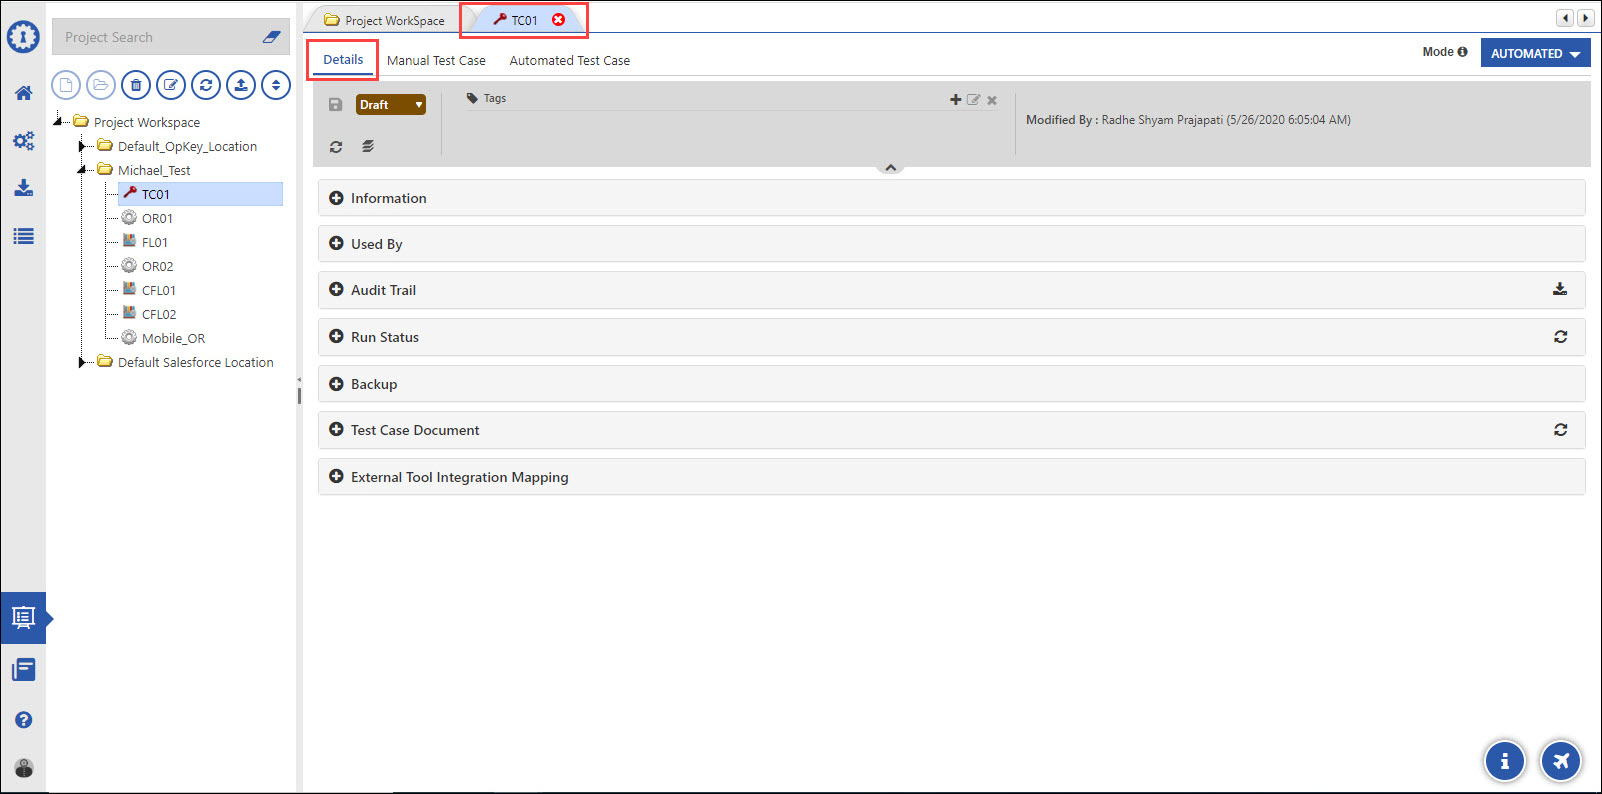Screen dimensions: 1602x794
Task: Click the expand/collapse tree toolbar icon
Action: click(x=276, y=85)
